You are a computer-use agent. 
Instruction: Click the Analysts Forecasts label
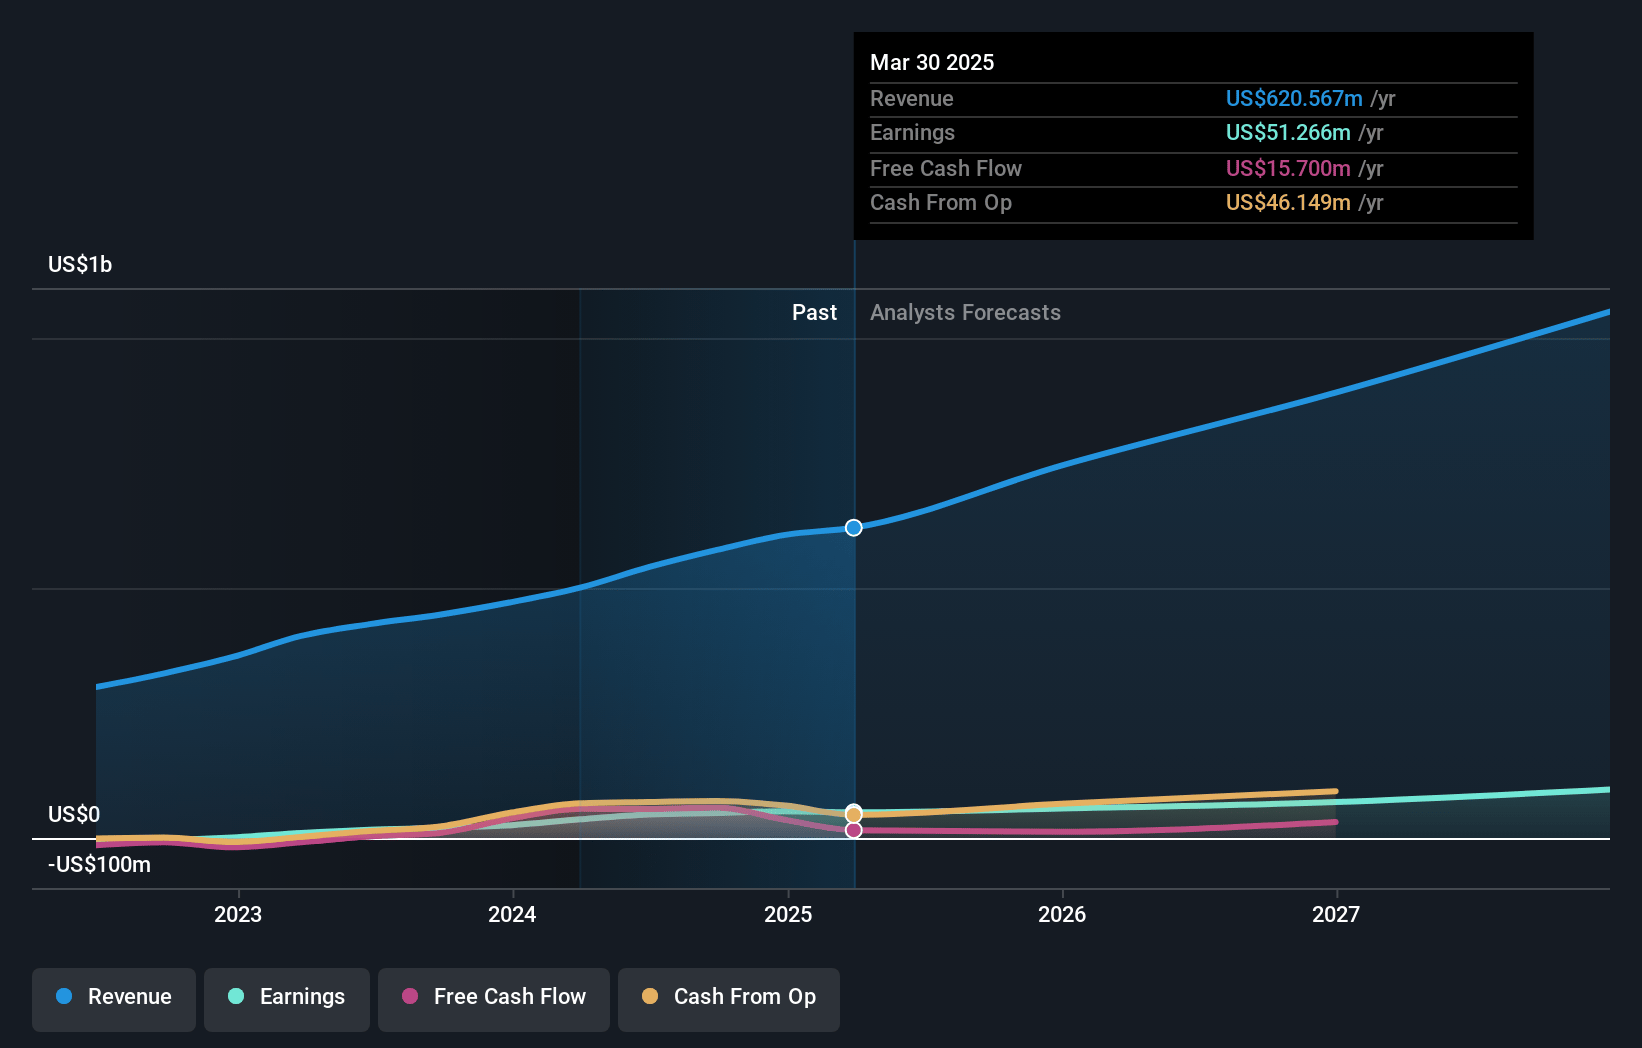point(965,313)
